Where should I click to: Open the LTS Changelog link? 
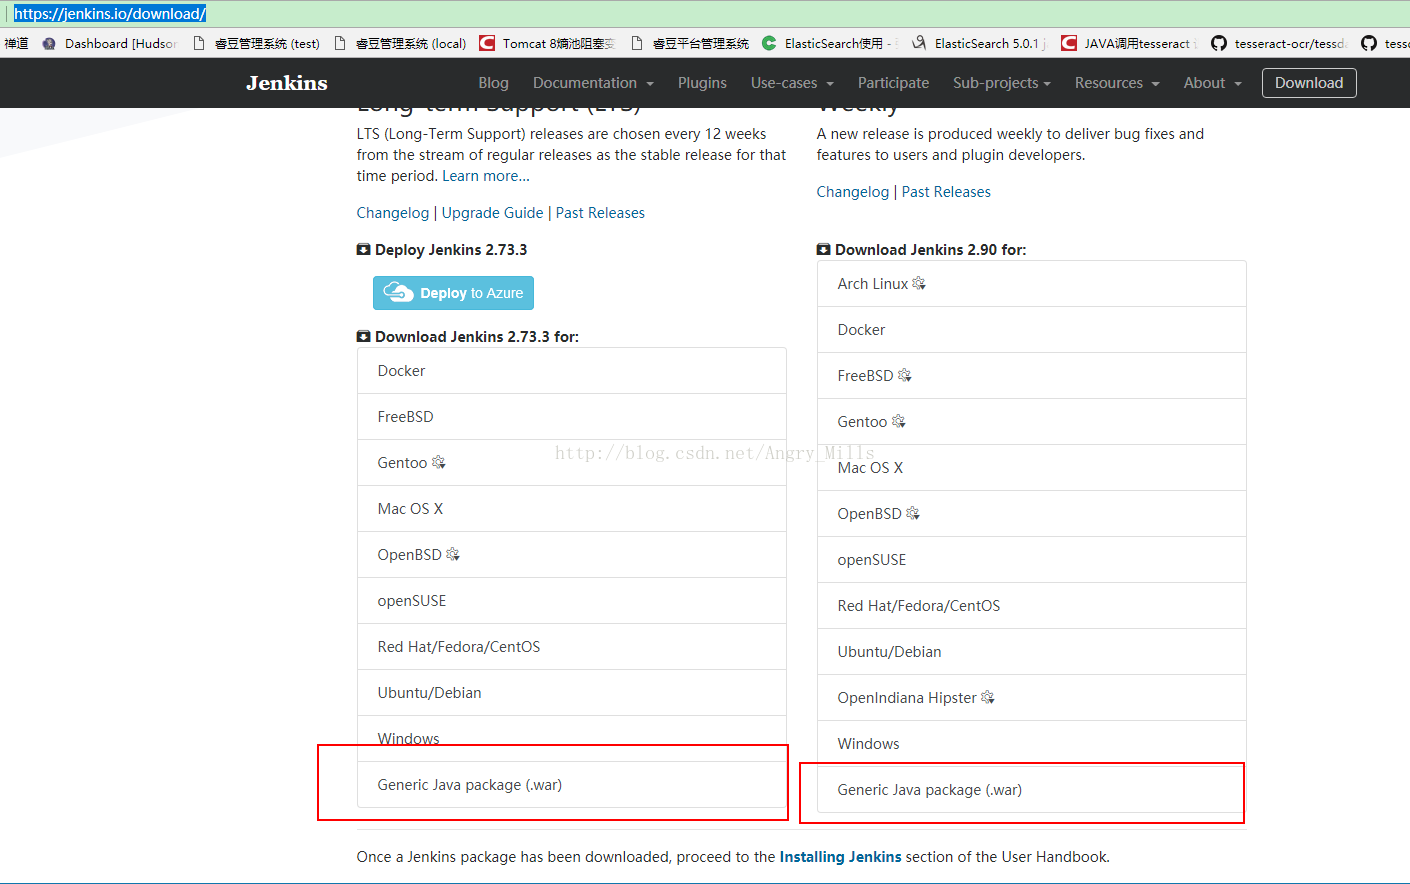pos(393,213)
